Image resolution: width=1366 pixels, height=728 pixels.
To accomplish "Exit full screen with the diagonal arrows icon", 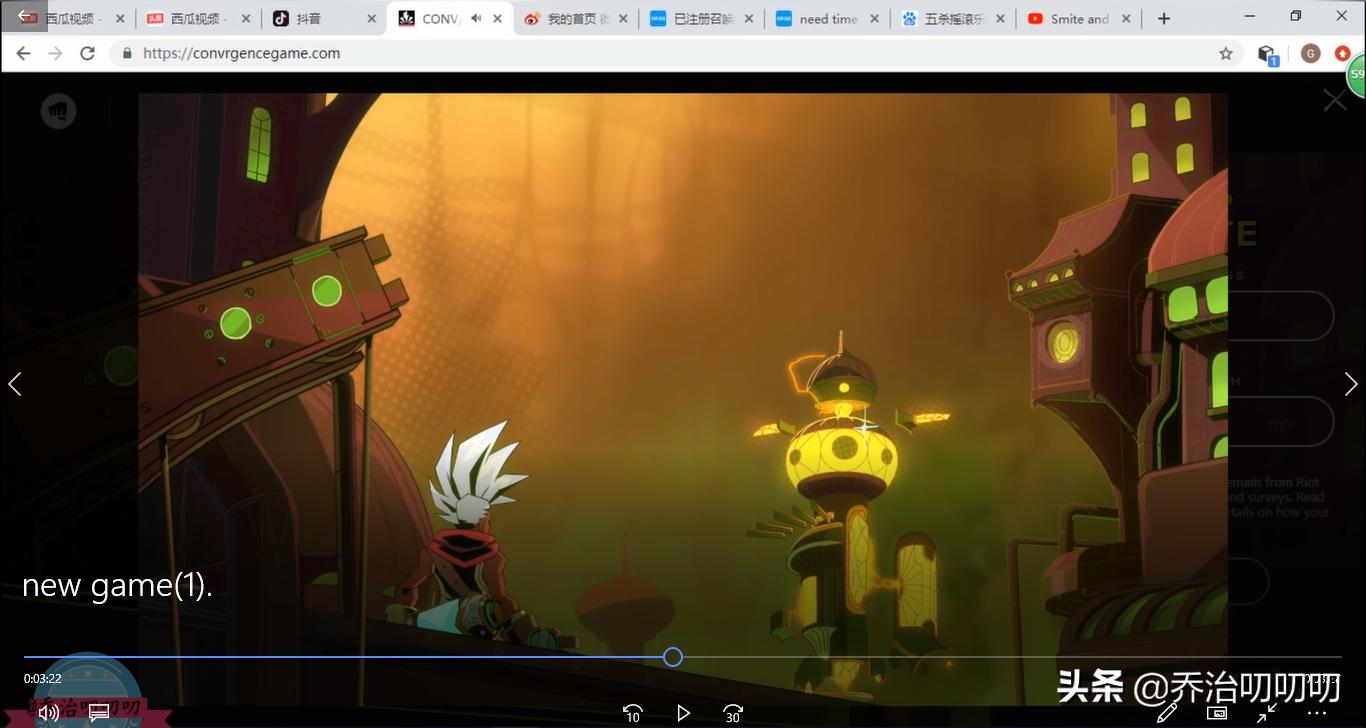I will (x=1266, y=713).
